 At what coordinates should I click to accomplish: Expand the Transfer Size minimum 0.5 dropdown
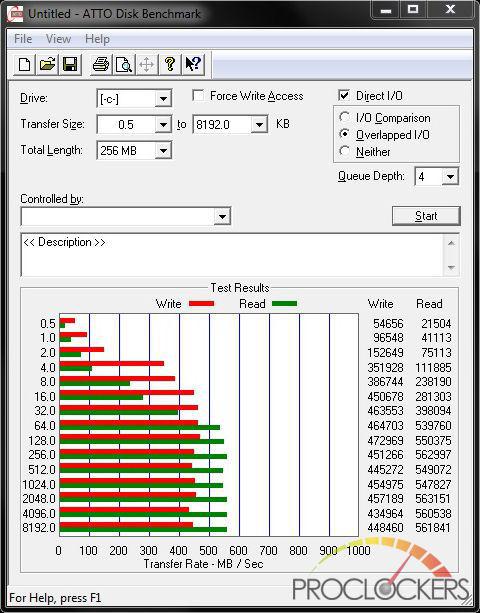click(163, 125)
